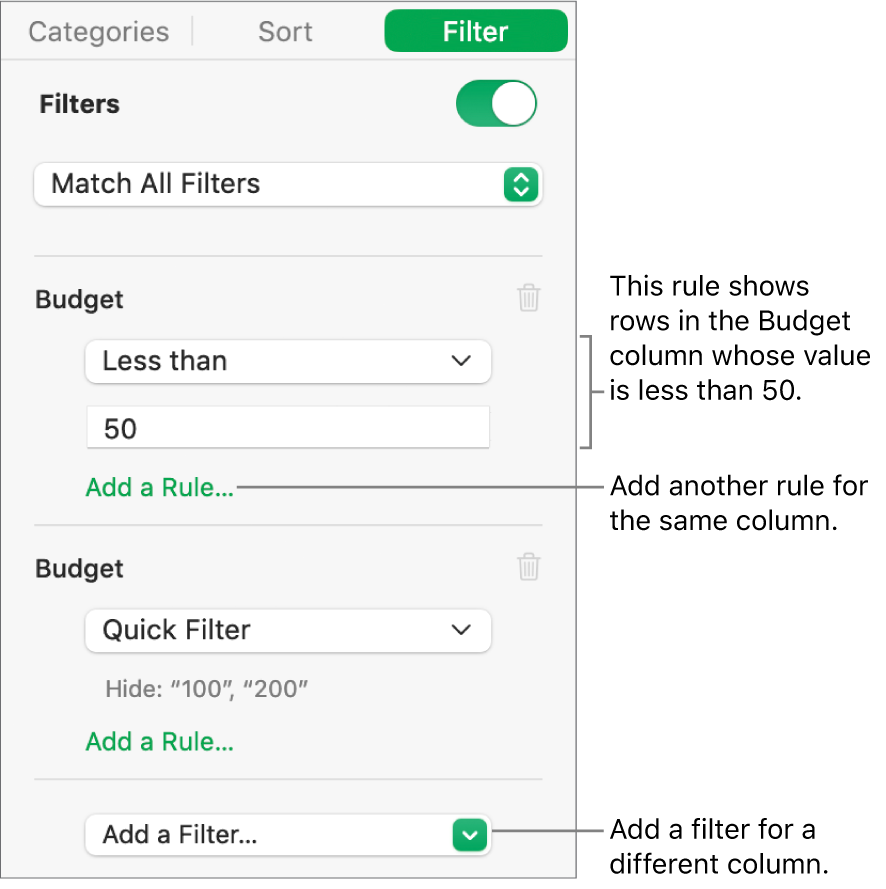Click the chevron on the Quick Filter popup
This screenshot has width=886, height=889.
460,631
